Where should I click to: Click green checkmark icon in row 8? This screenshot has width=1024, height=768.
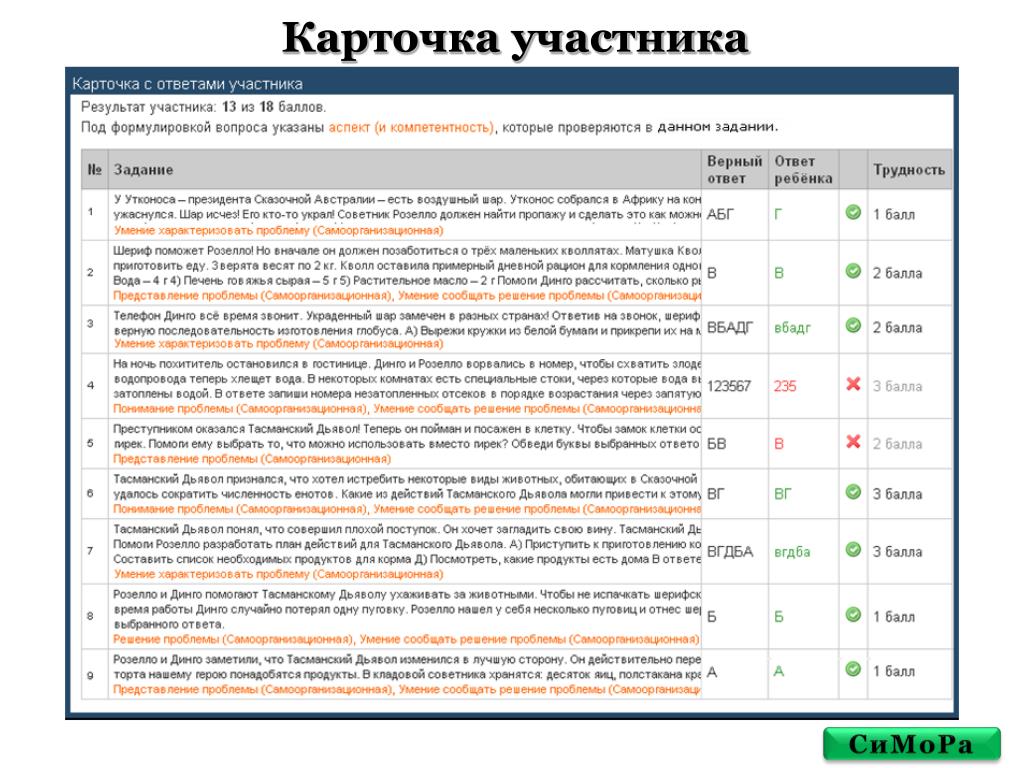[x=853, y=614]
